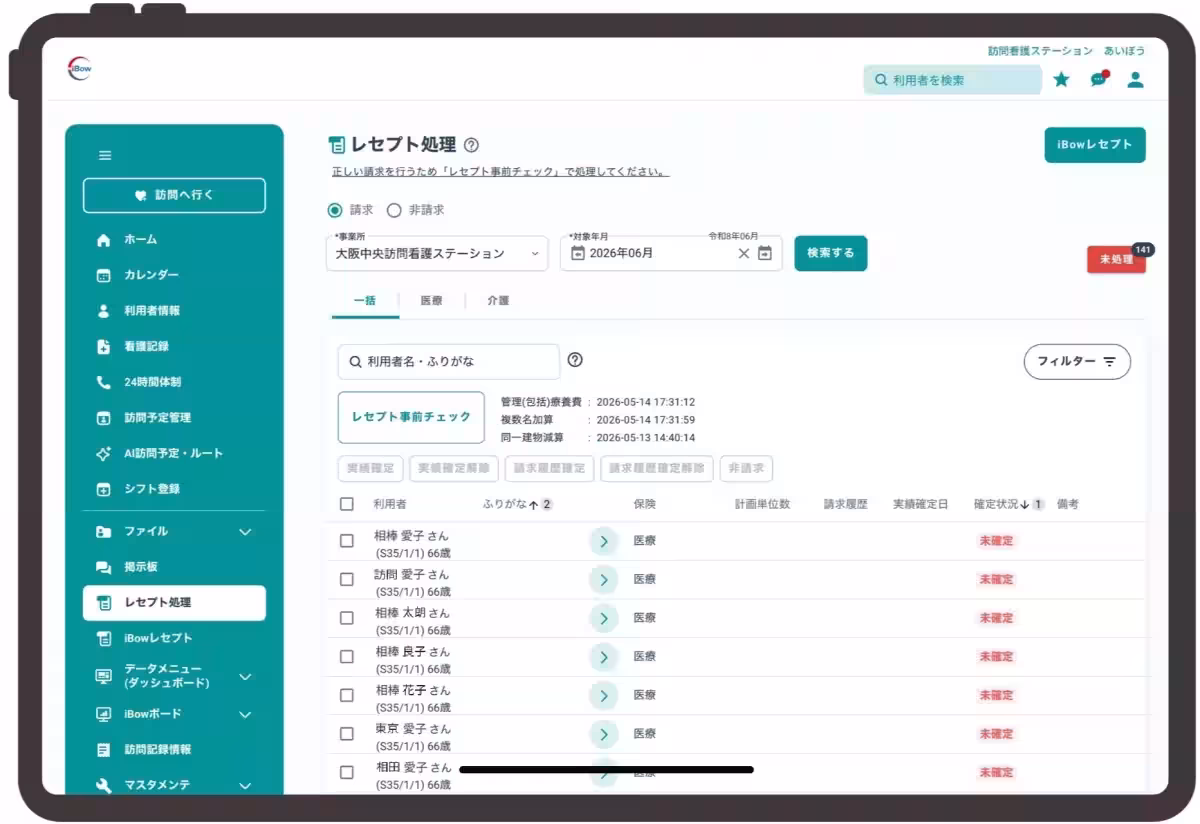Click the 未処理 red button
Screen dimensions: 1200x824
point(1116,259)
